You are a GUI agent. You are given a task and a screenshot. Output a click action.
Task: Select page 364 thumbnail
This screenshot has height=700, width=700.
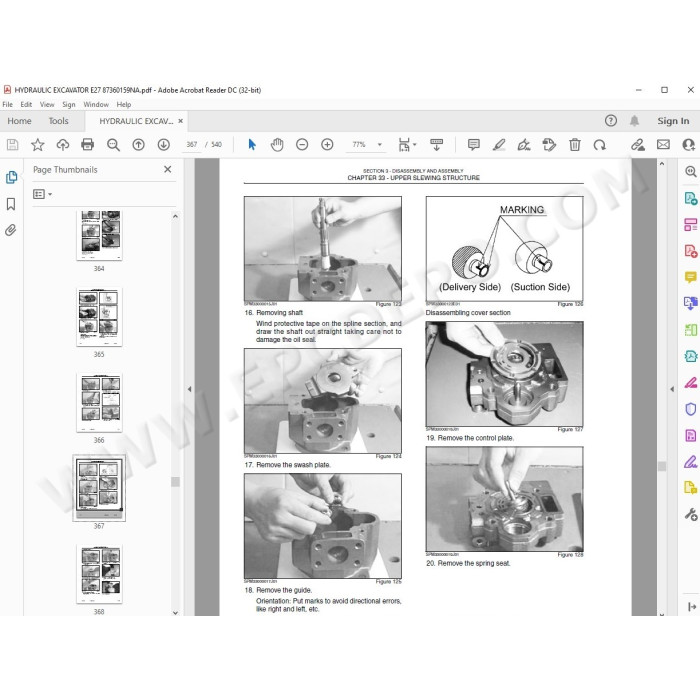[99, 236]
